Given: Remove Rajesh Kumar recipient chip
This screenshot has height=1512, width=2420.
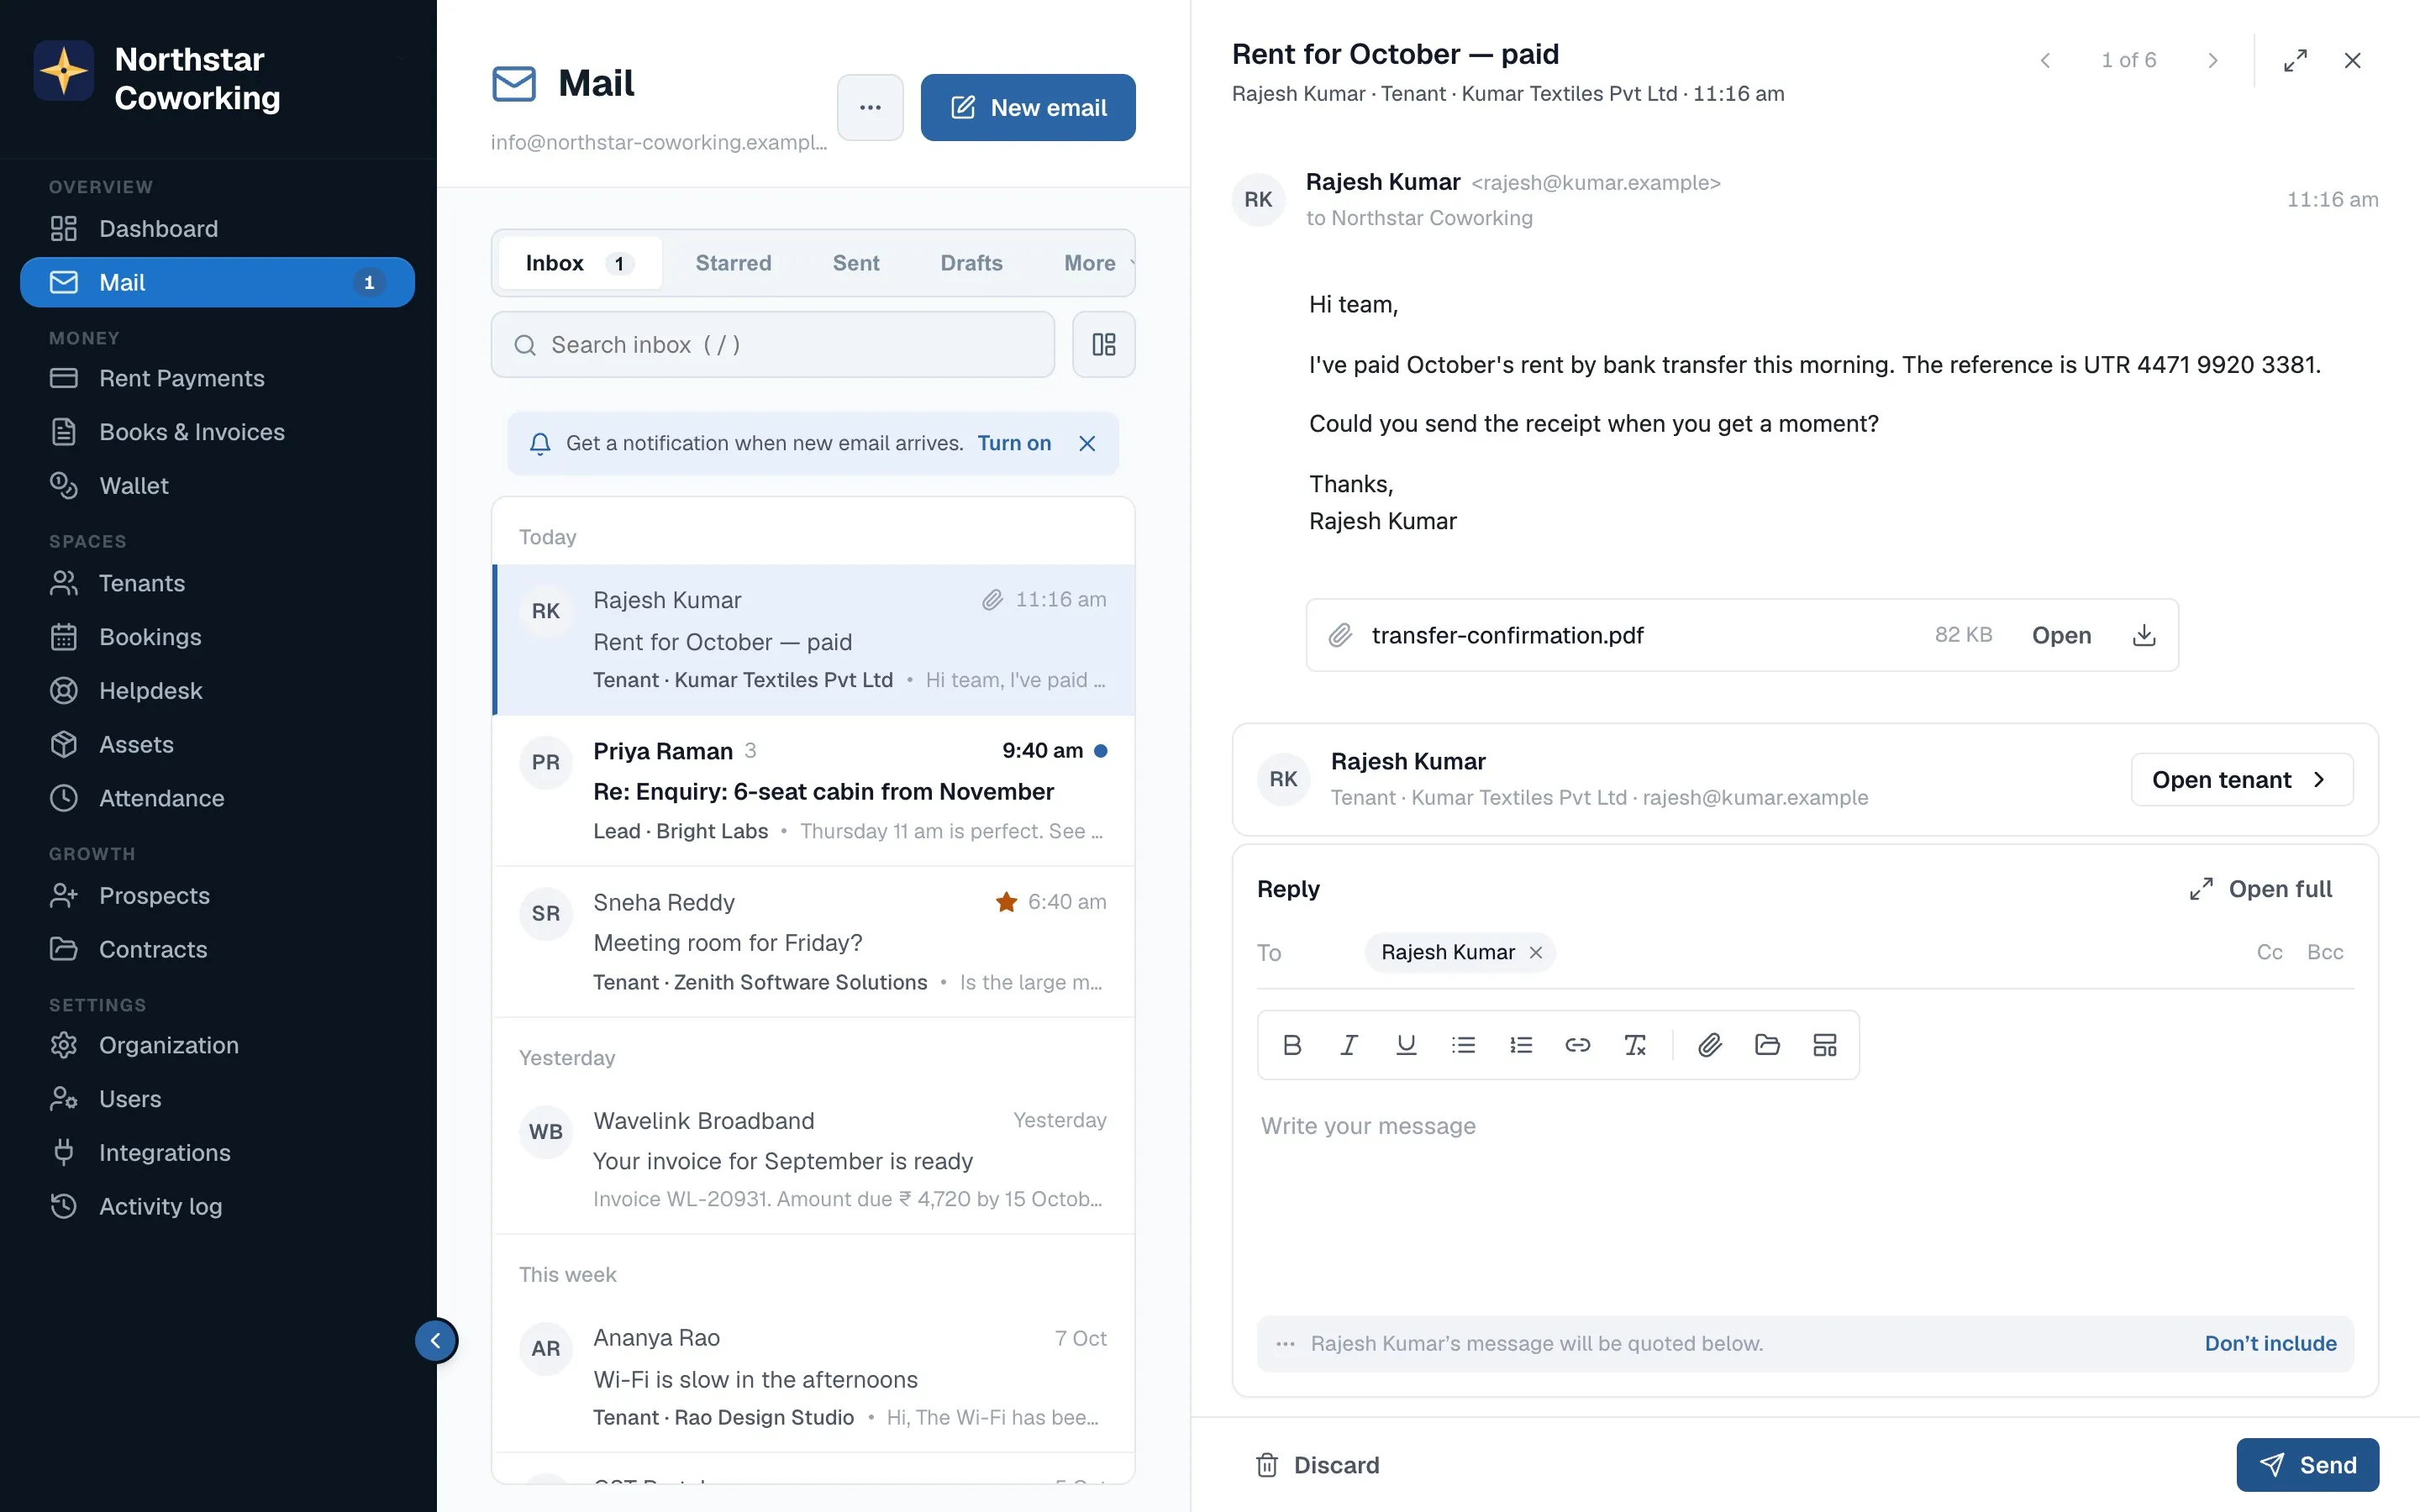Looking at the screenshot, I should (x=1536, y=952).
